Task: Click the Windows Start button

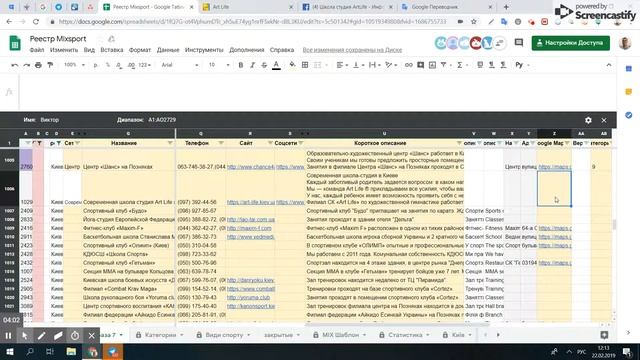Action: click(10, 351)
